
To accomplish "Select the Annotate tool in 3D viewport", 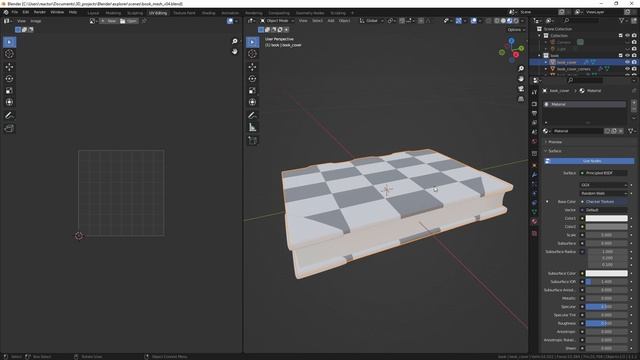I will 252,116.
